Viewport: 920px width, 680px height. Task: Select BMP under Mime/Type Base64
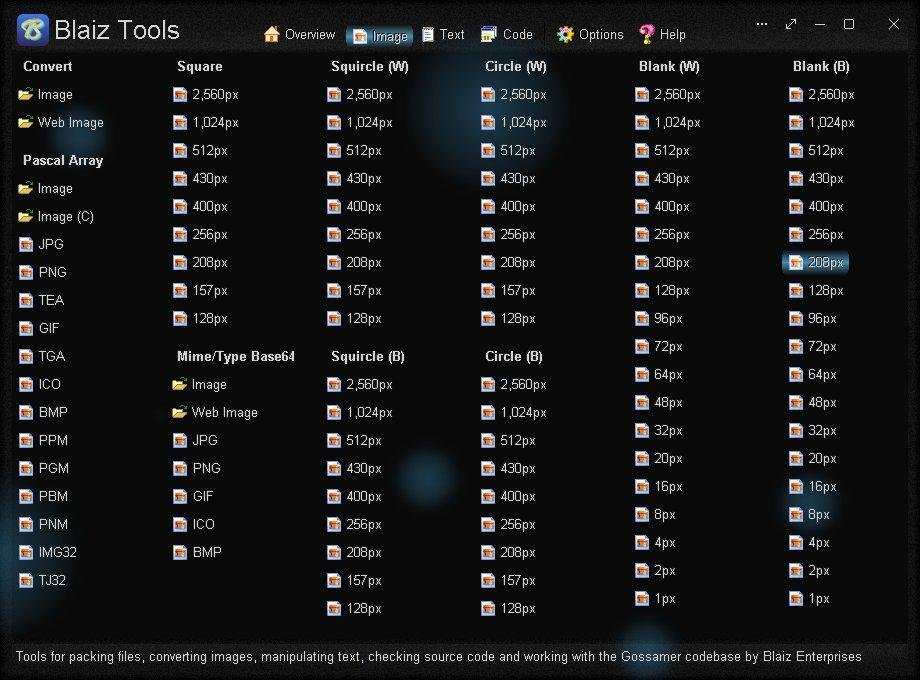198,552
